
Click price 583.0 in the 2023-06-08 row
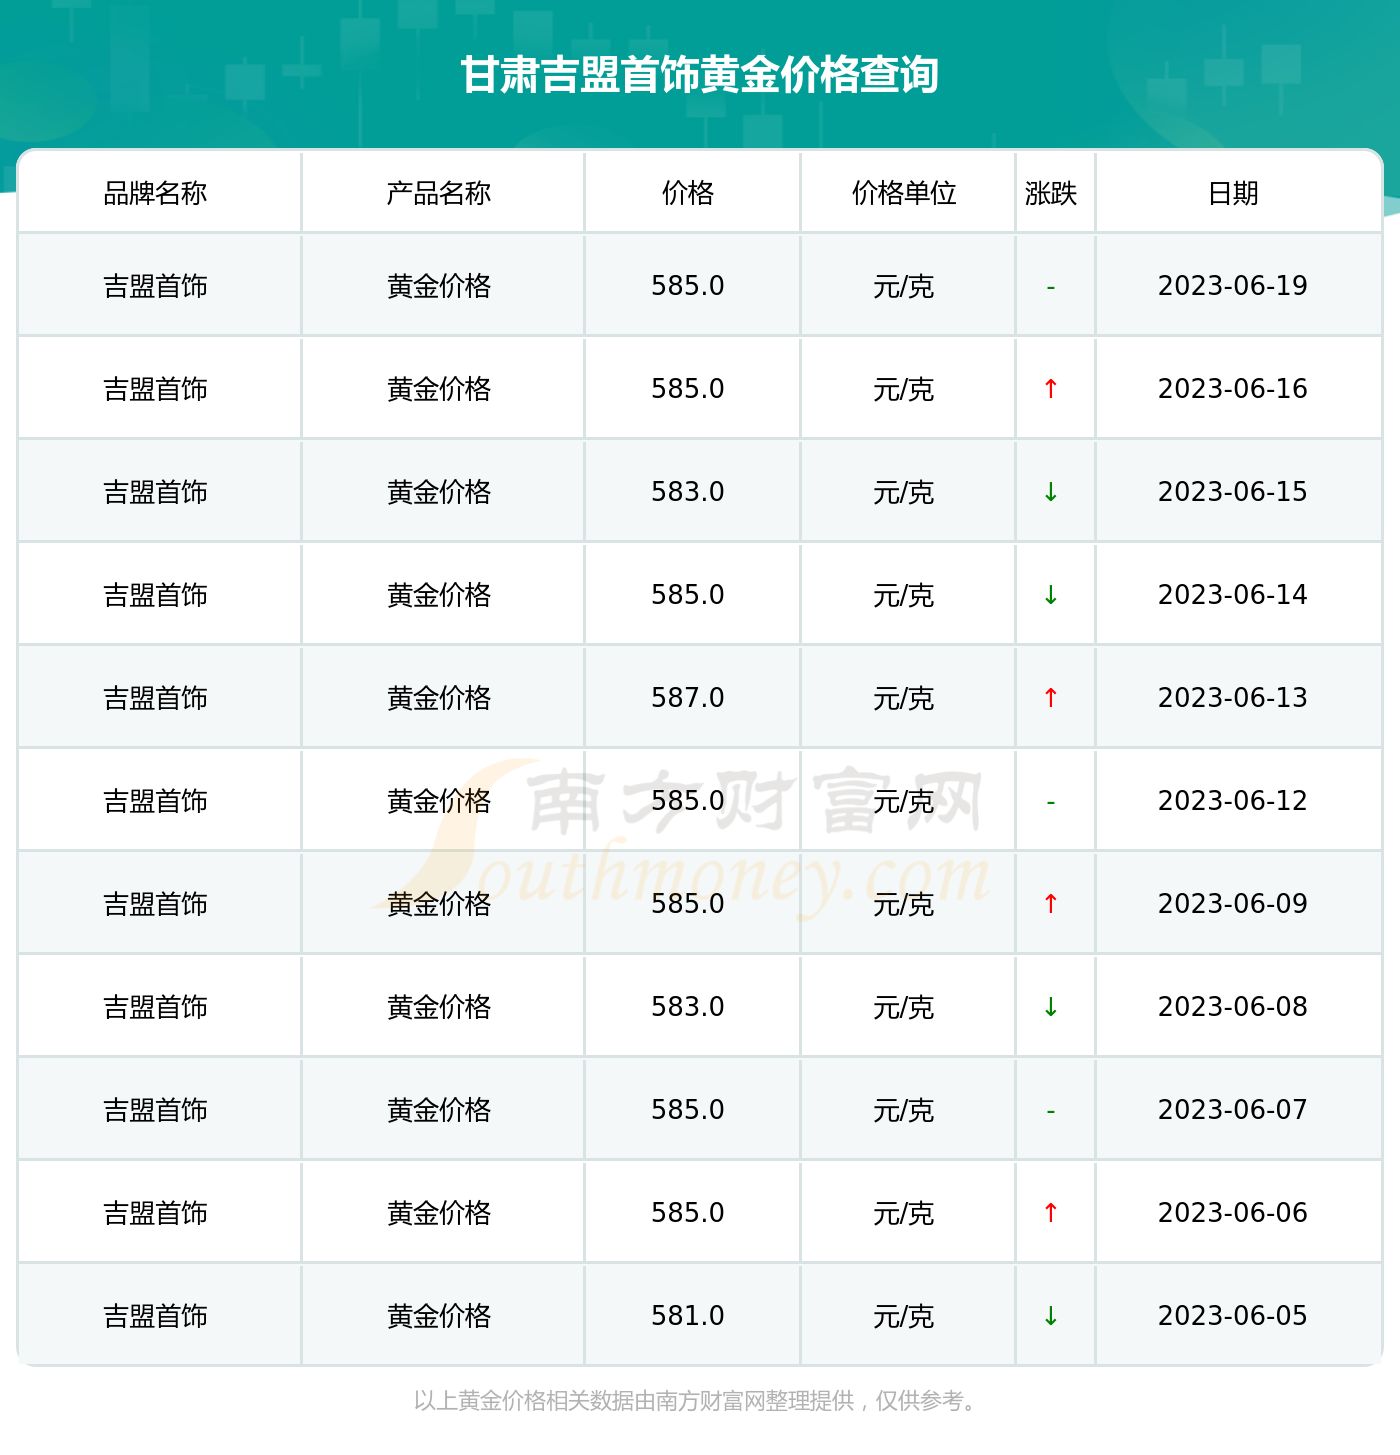(688, 1007)
